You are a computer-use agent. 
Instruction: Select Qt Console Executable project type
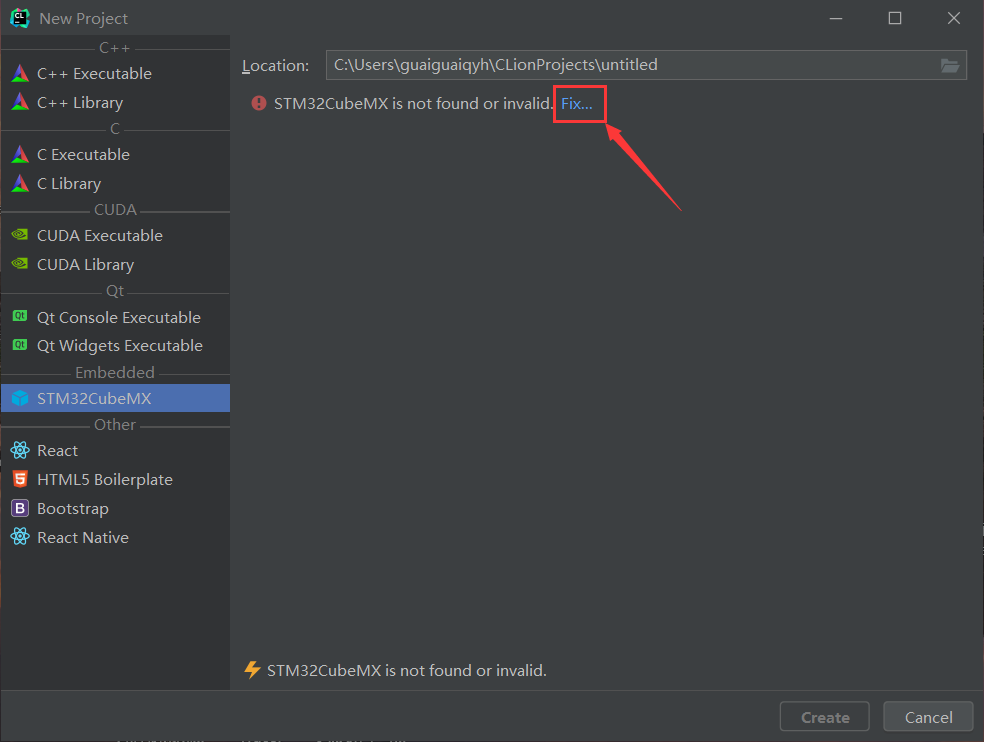tap(115, 317)
